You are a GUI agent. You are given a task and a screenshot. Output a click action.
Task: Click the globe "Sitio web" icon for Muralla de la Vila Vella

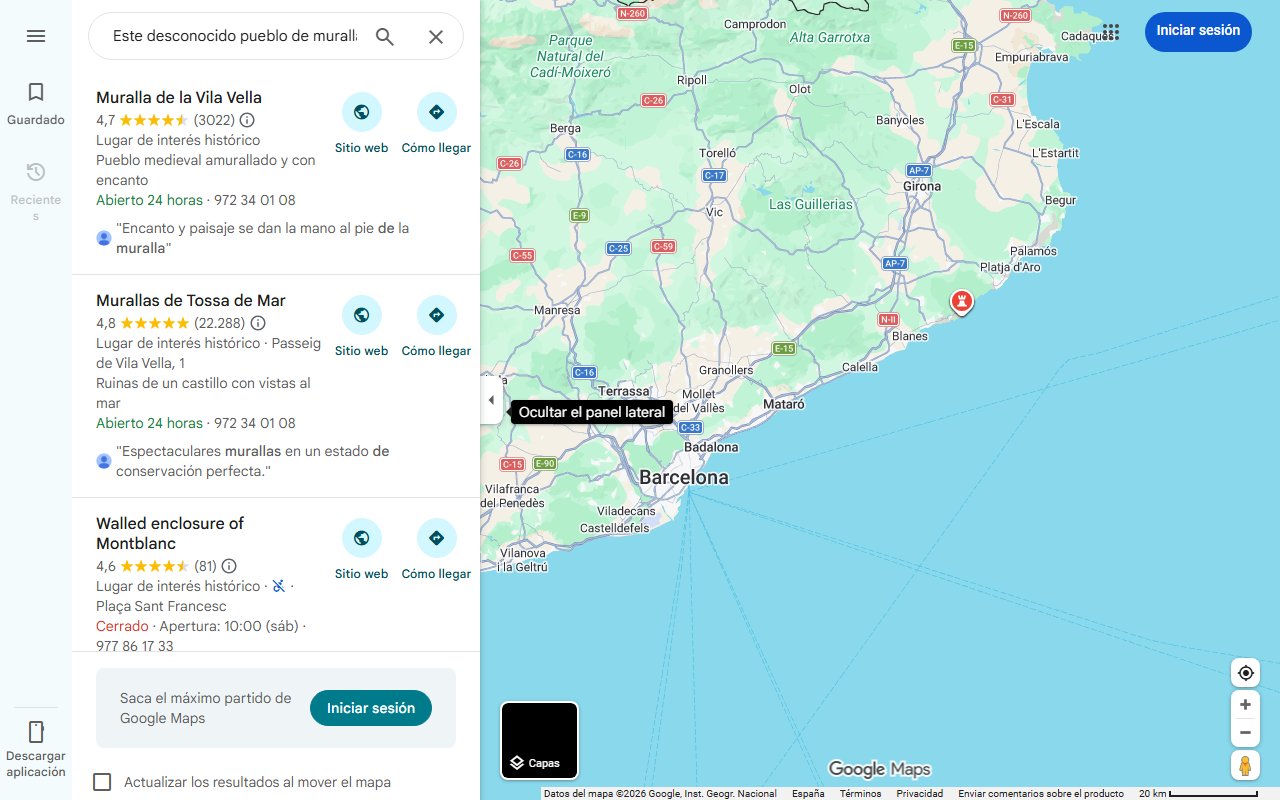361,111
